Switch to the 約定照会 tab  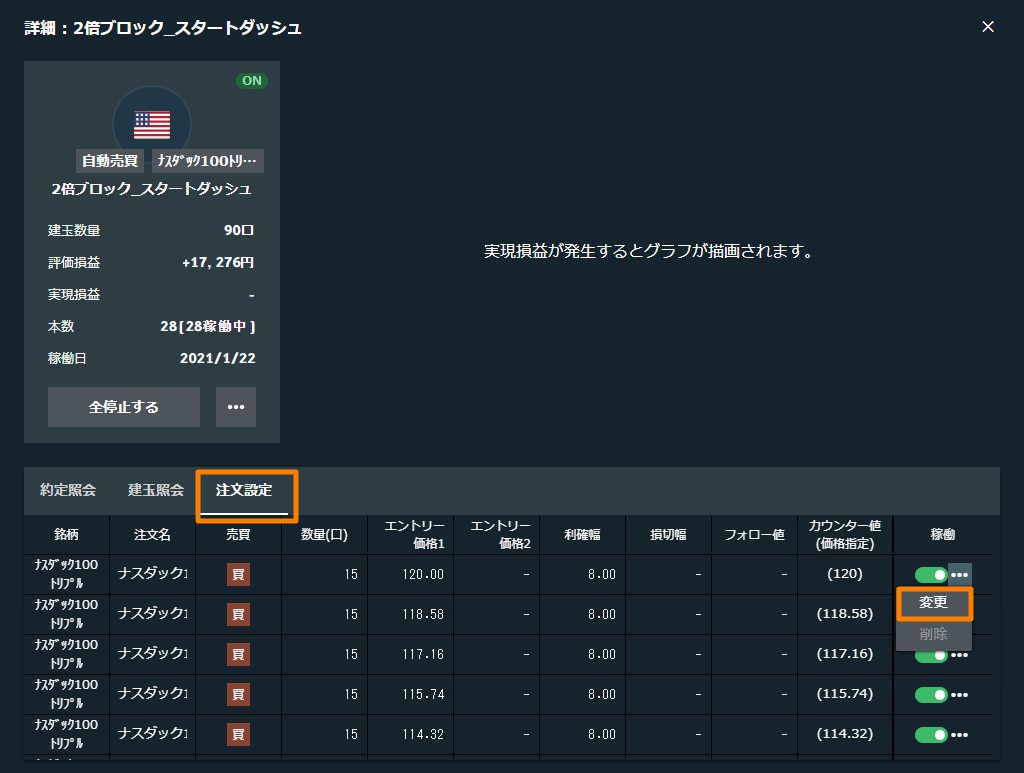(x=68, y=490)
